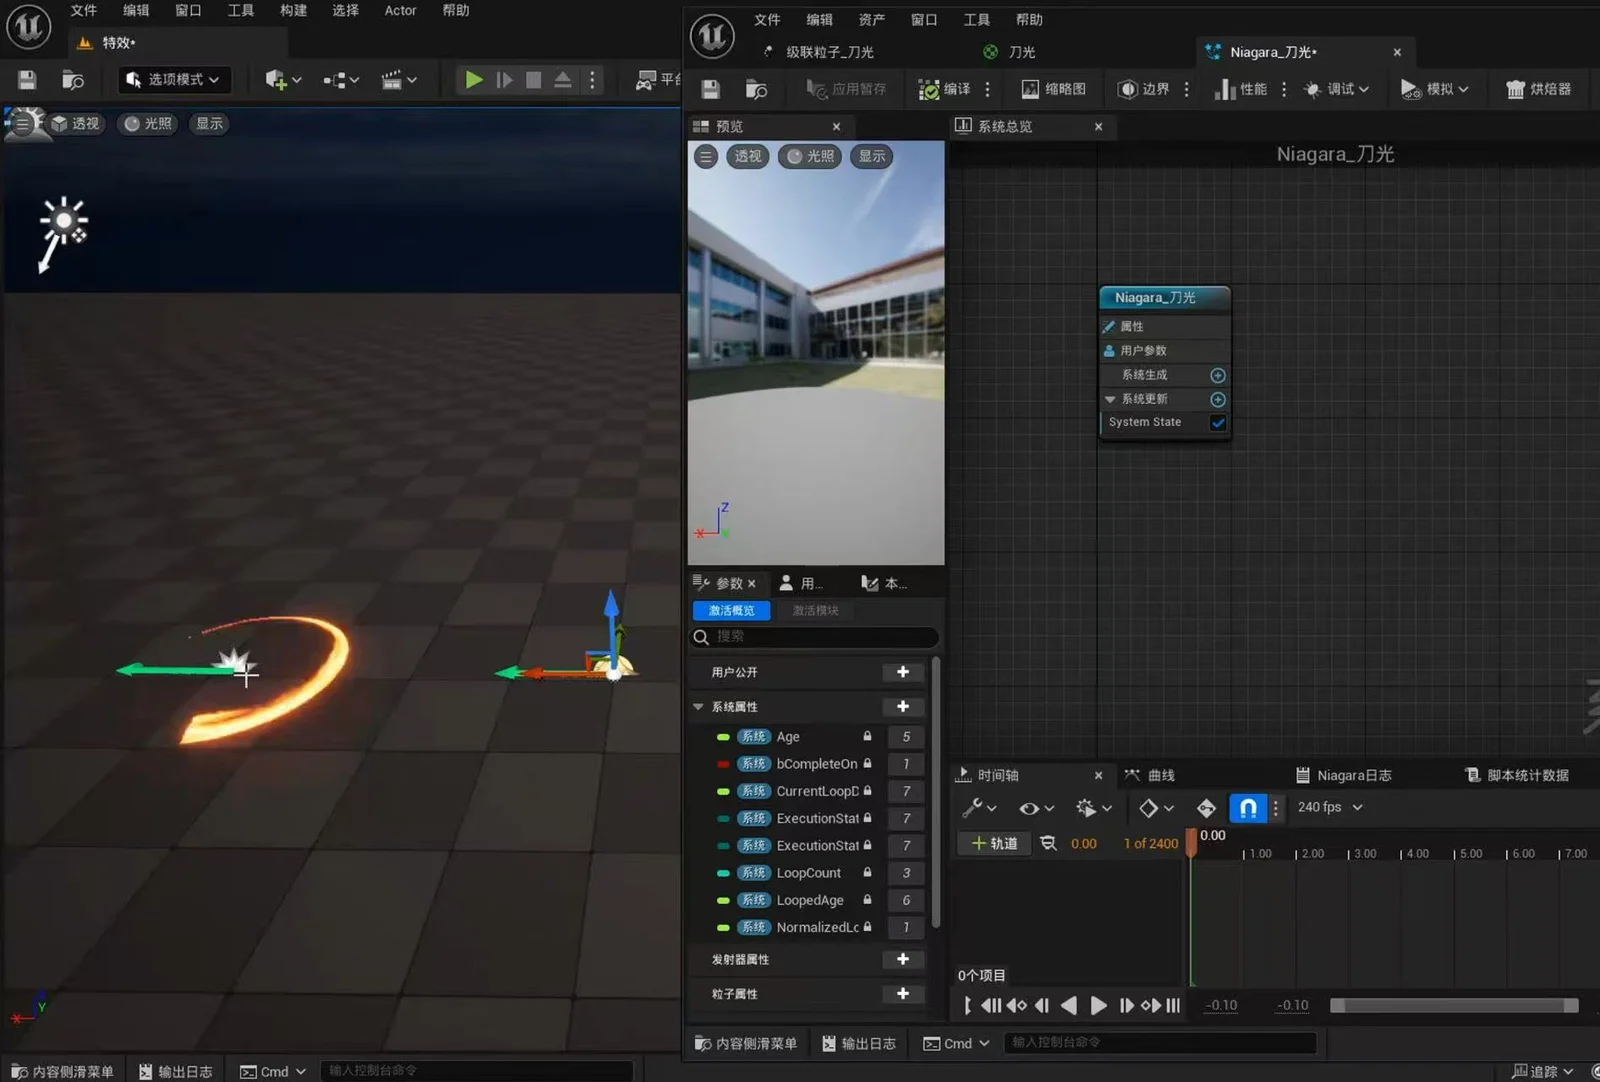Toggle System State module checkbox

(x=1218, y=422)
